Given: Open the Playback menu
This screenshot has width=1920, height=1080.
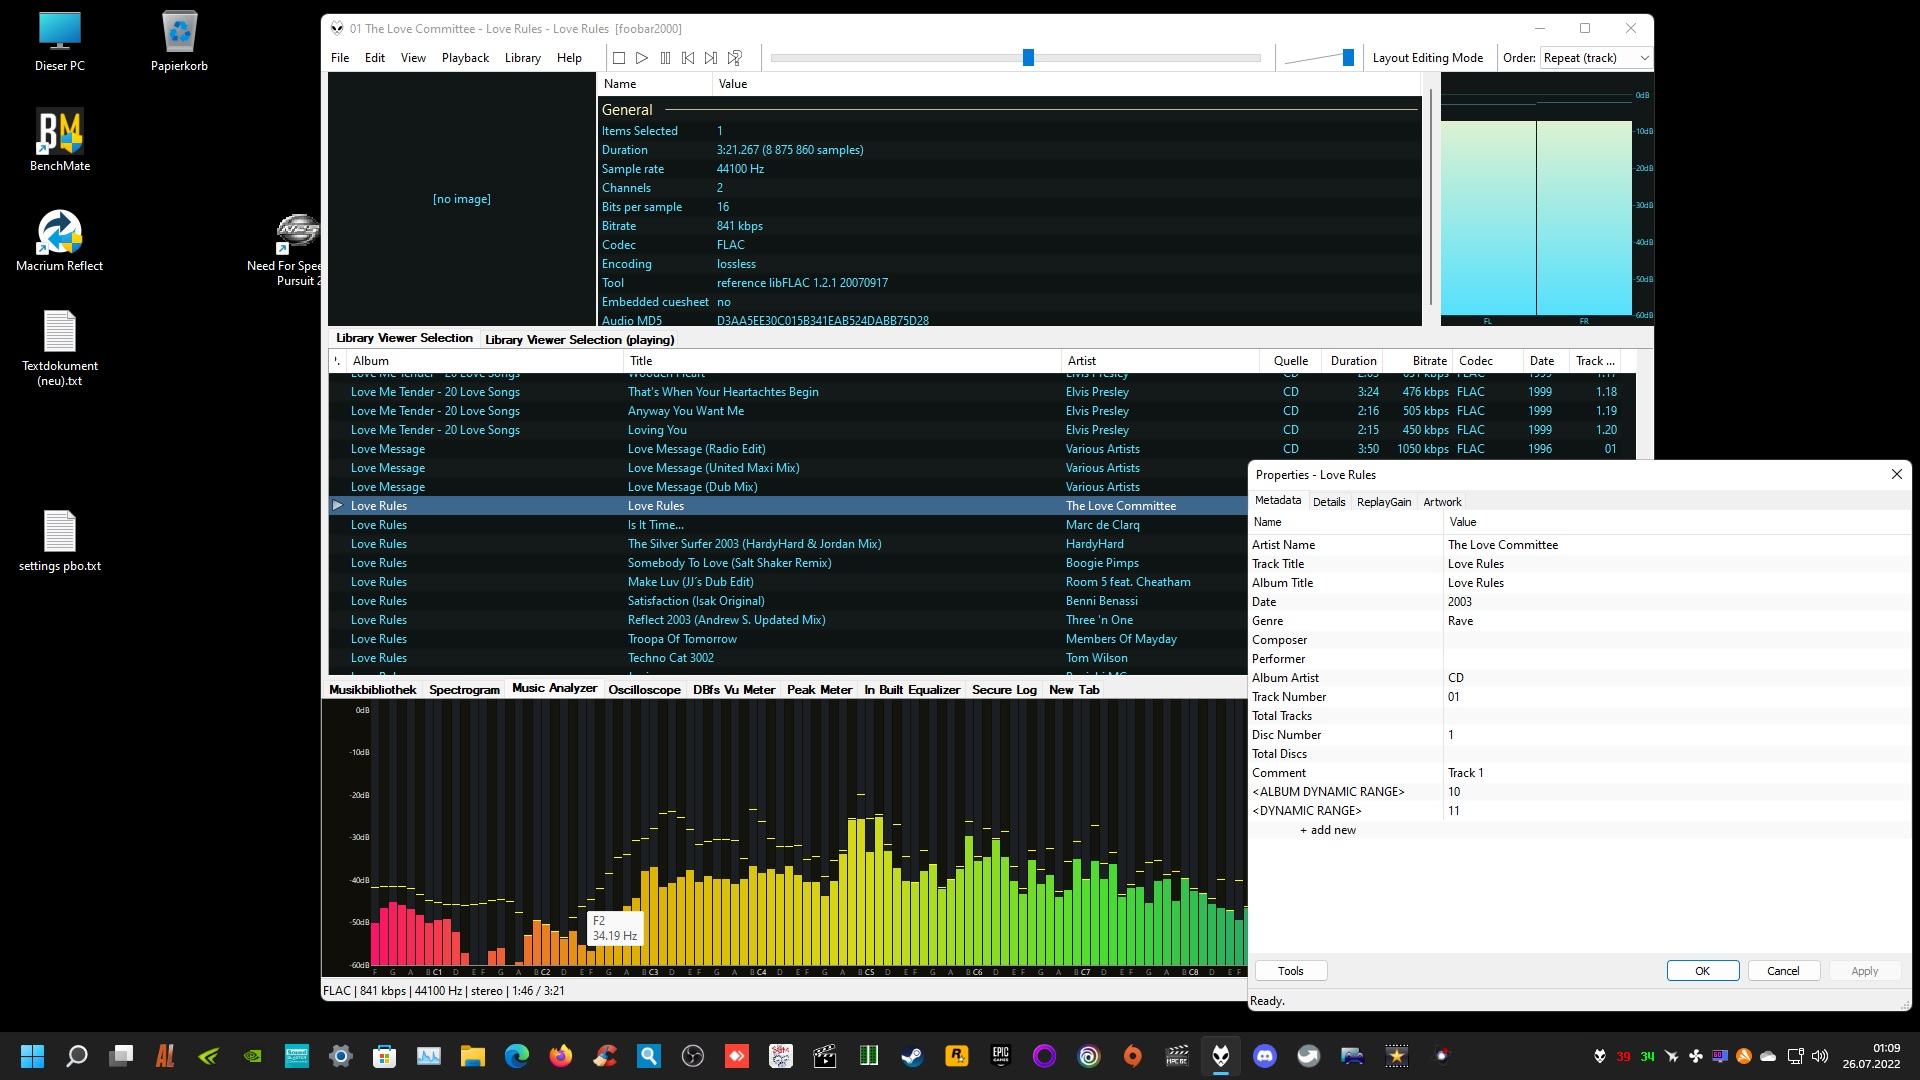Looking at the screenshot, I should click(x=465, y=58).
